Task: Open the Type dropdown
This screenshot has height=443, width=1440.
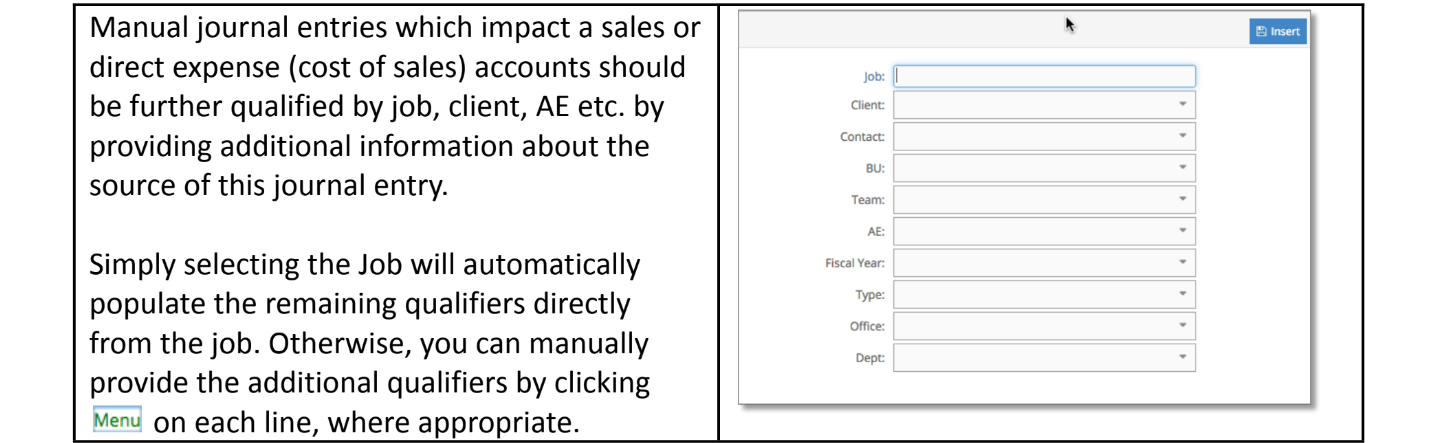Action: pyautogui.click(x=1044, y=294)
